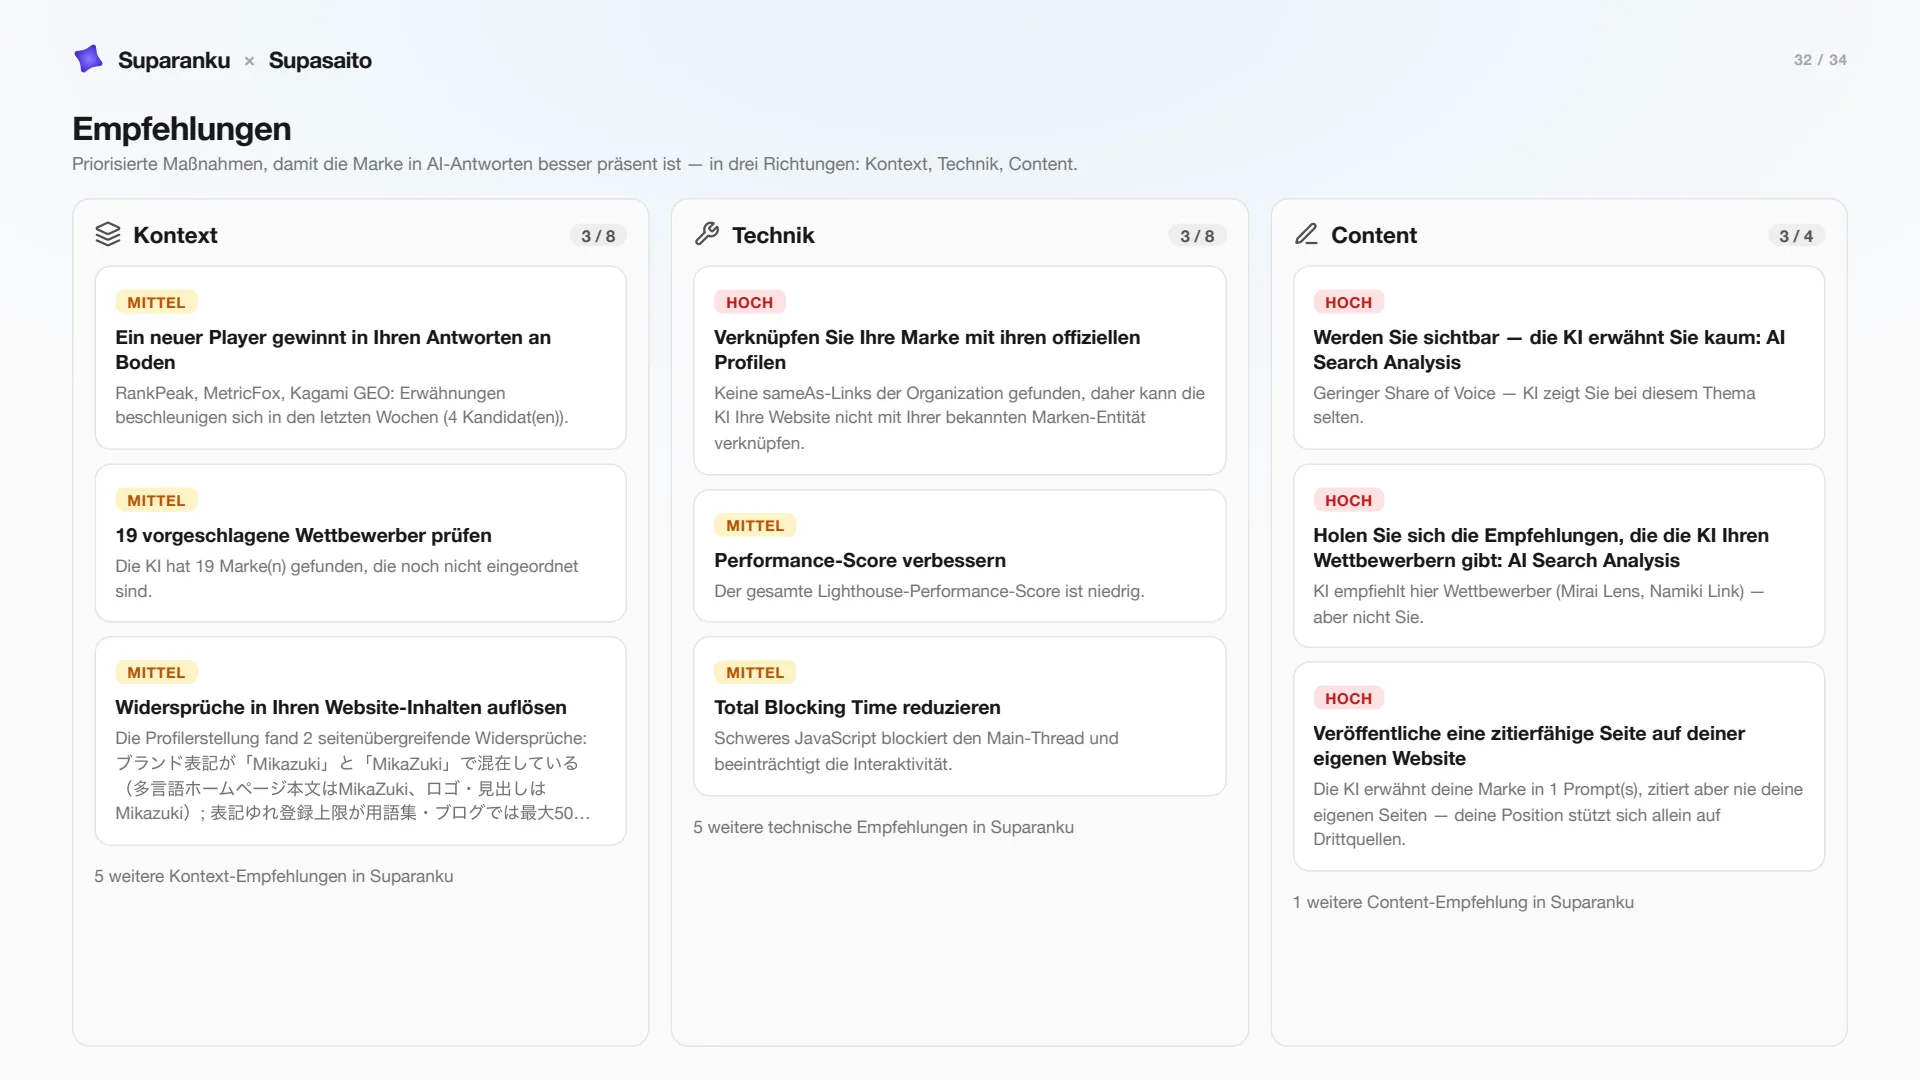Click the Technik wrench icon
Image resolution: width=1920 pixels, height=1080 pixels.
706,234
